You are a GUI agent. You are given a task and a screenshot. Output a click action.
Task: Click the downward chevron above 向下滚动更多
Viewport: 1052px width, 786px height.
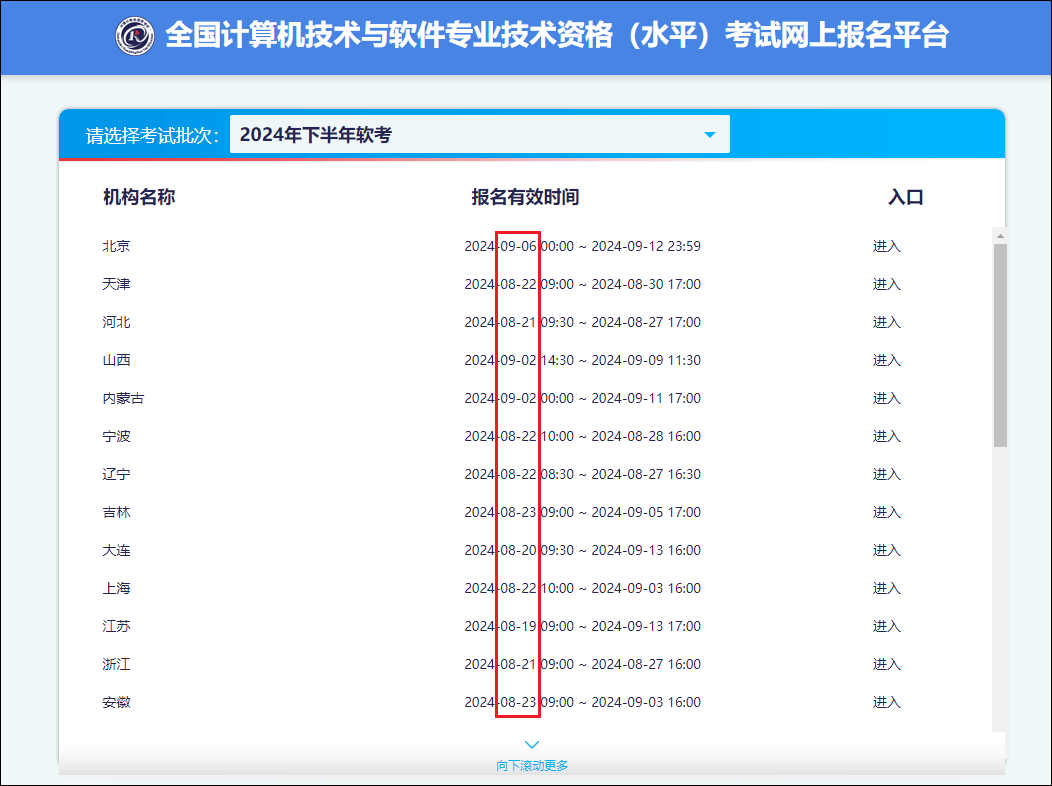point(531,743)
